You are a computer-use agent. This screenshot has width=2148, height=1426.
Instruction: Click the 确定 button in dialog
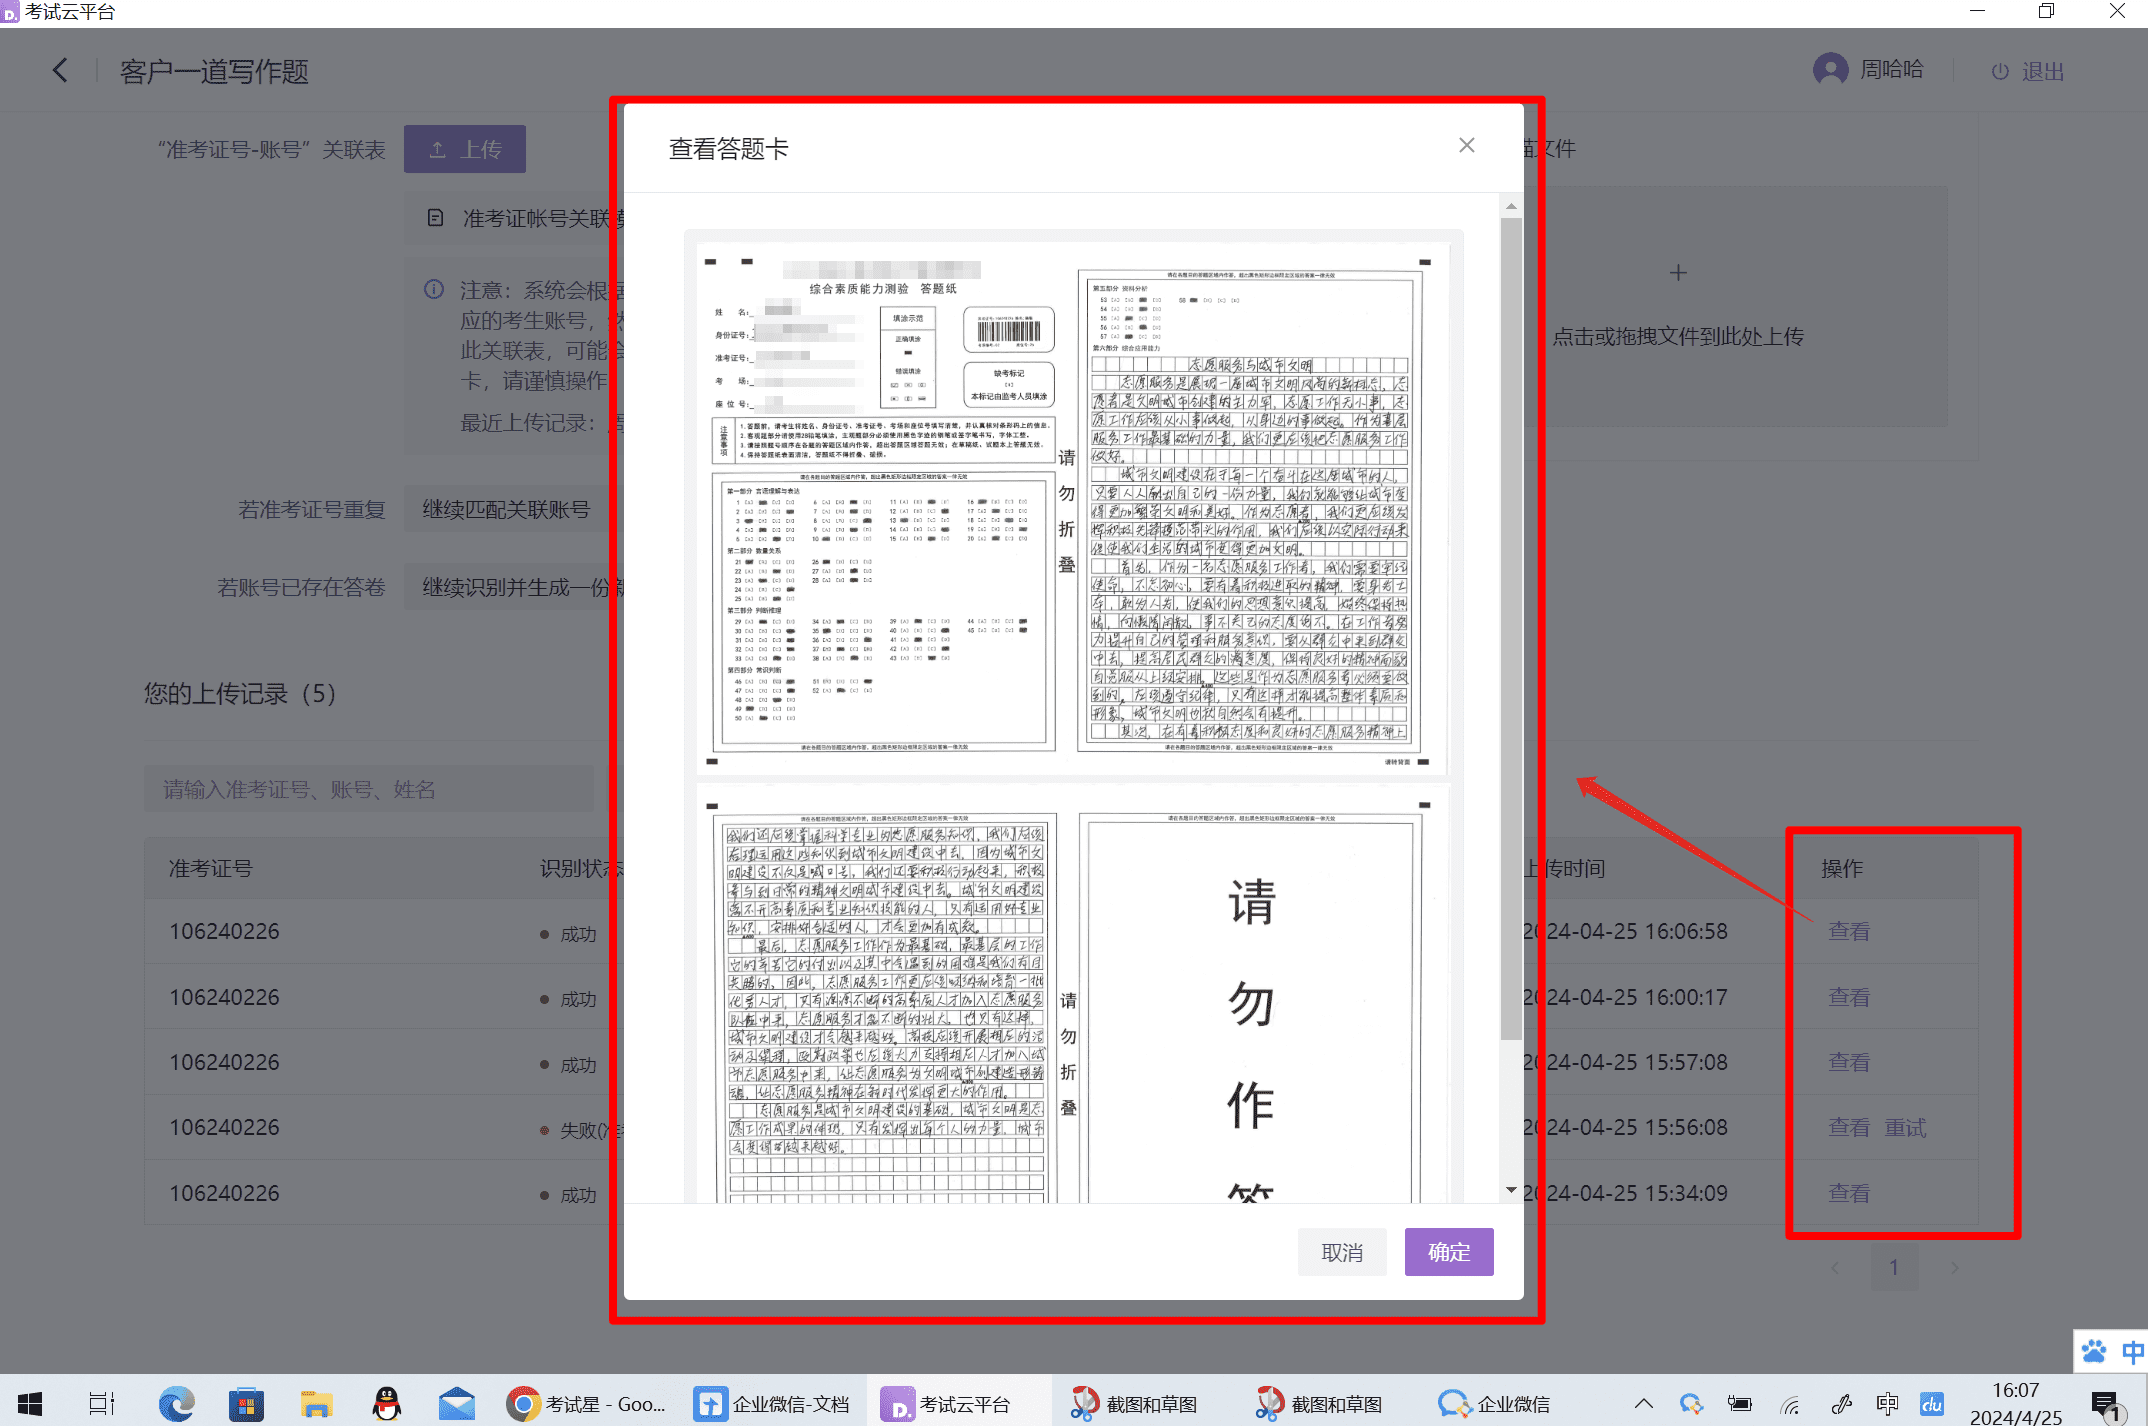(x=1449, y=1252)
